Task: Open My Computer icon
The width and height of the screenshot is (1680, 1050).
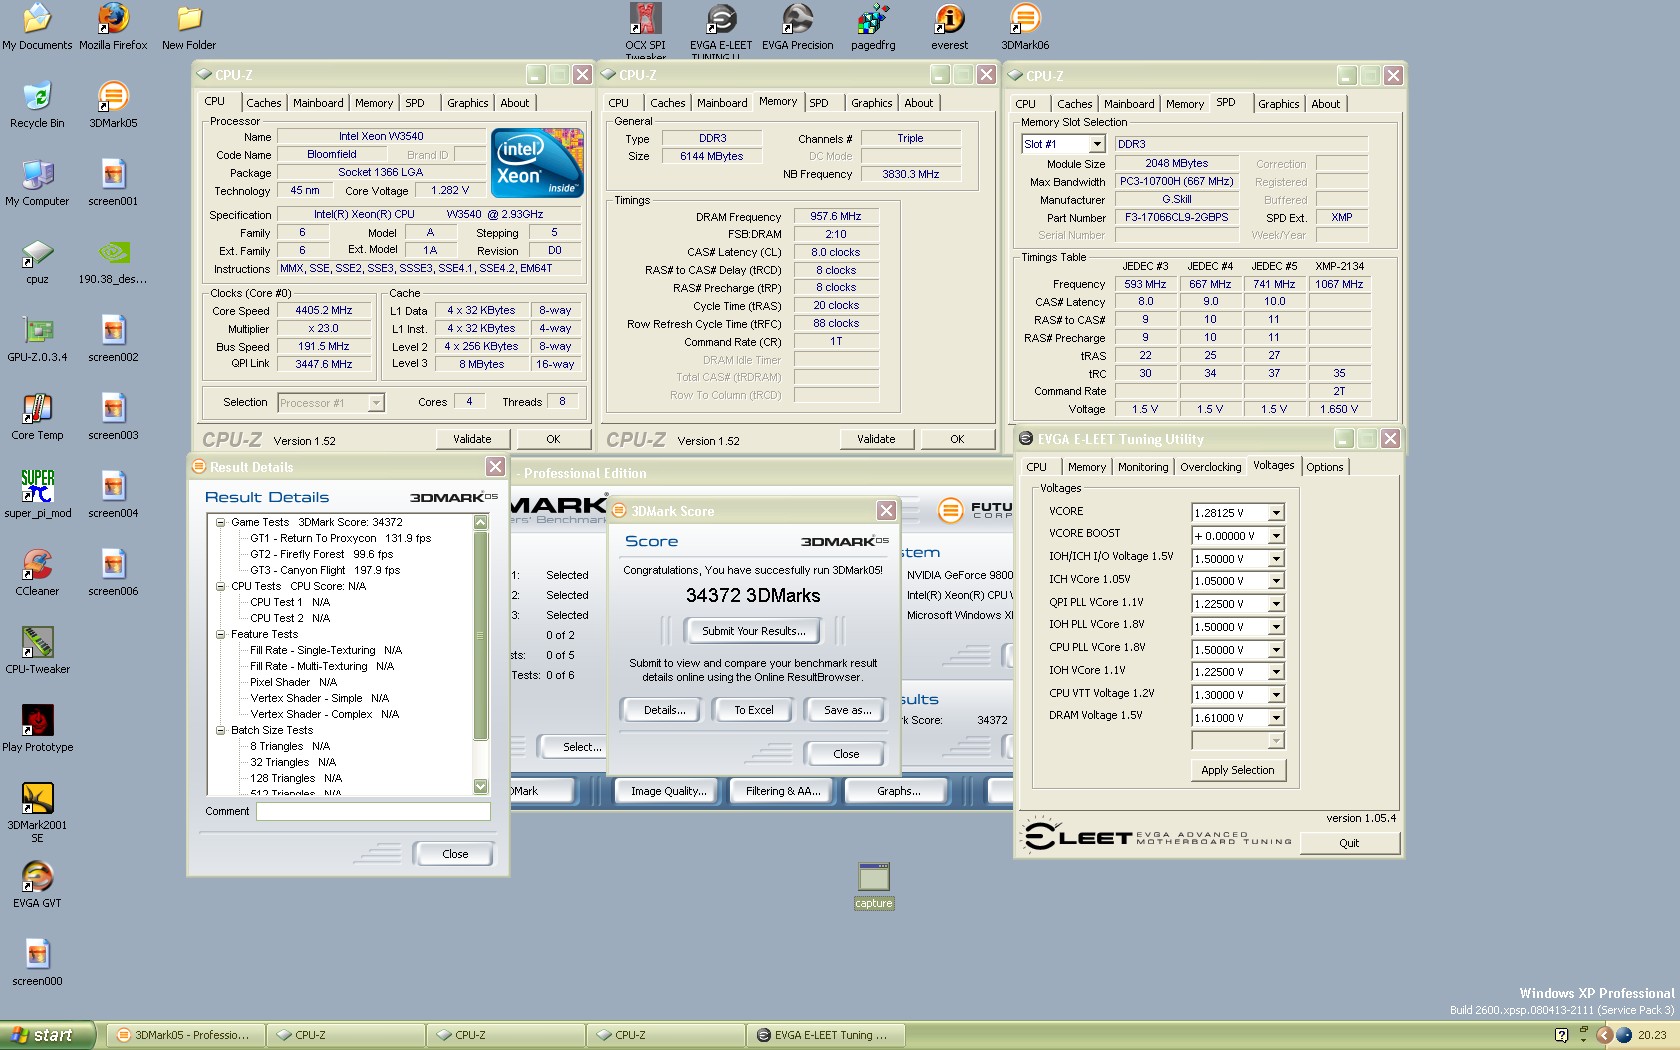Action: coord(37,183)
